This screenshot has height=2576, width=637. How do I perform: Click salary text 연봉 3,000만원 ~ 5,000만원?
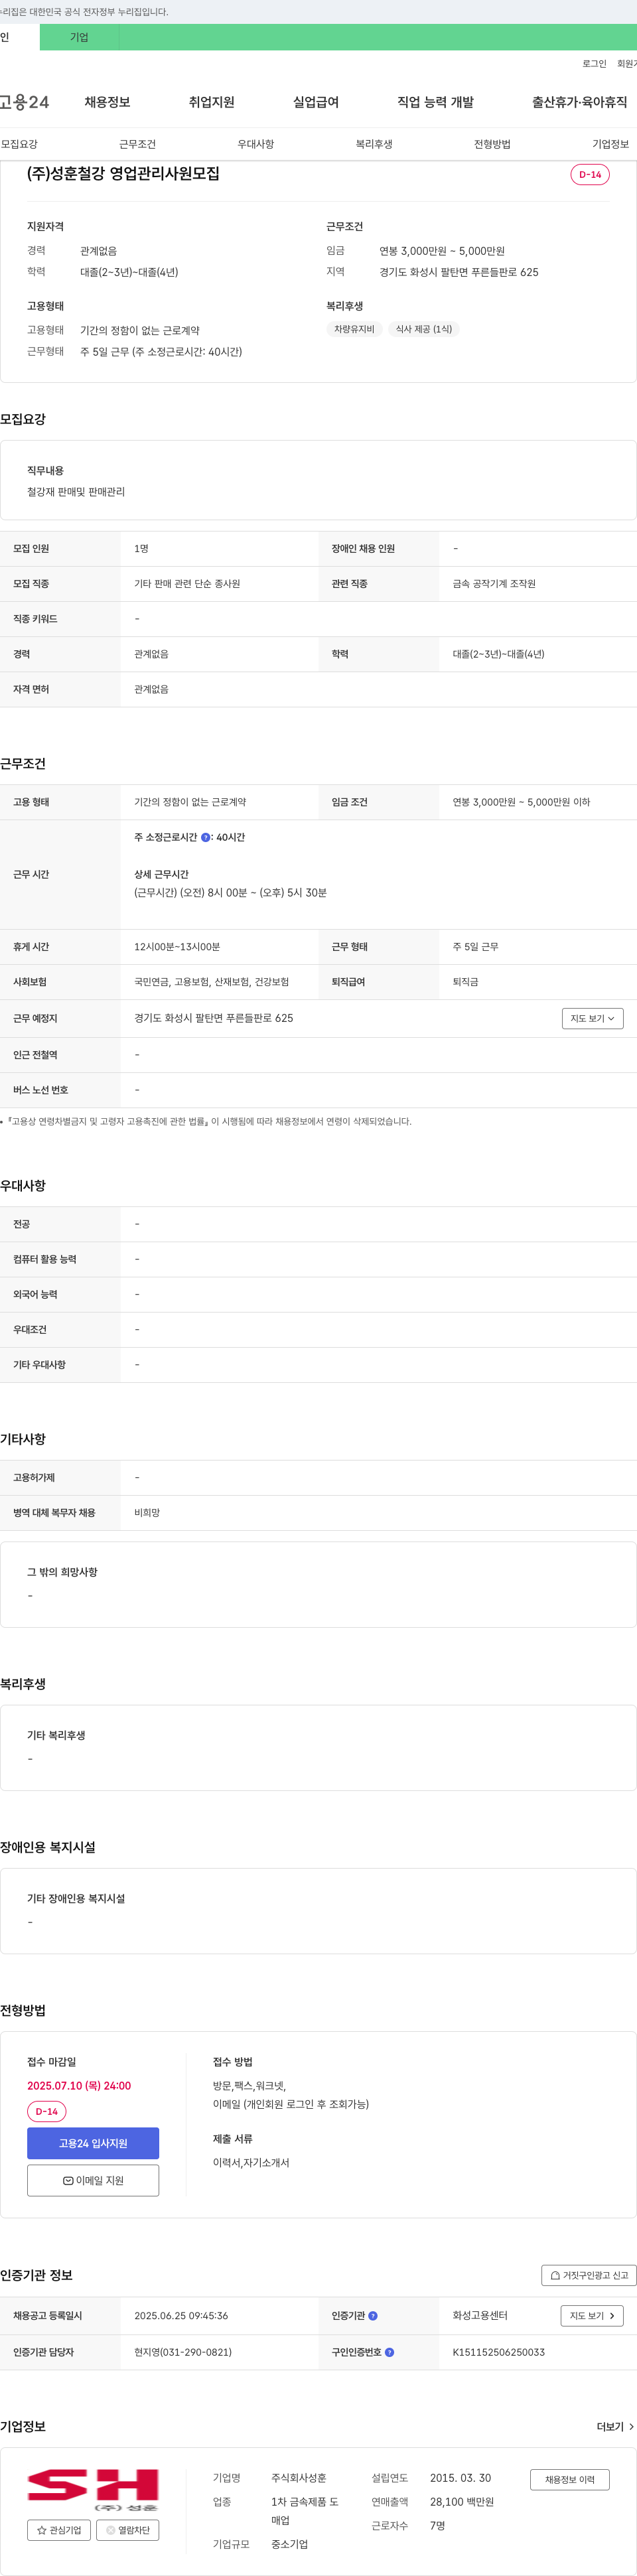441,251
